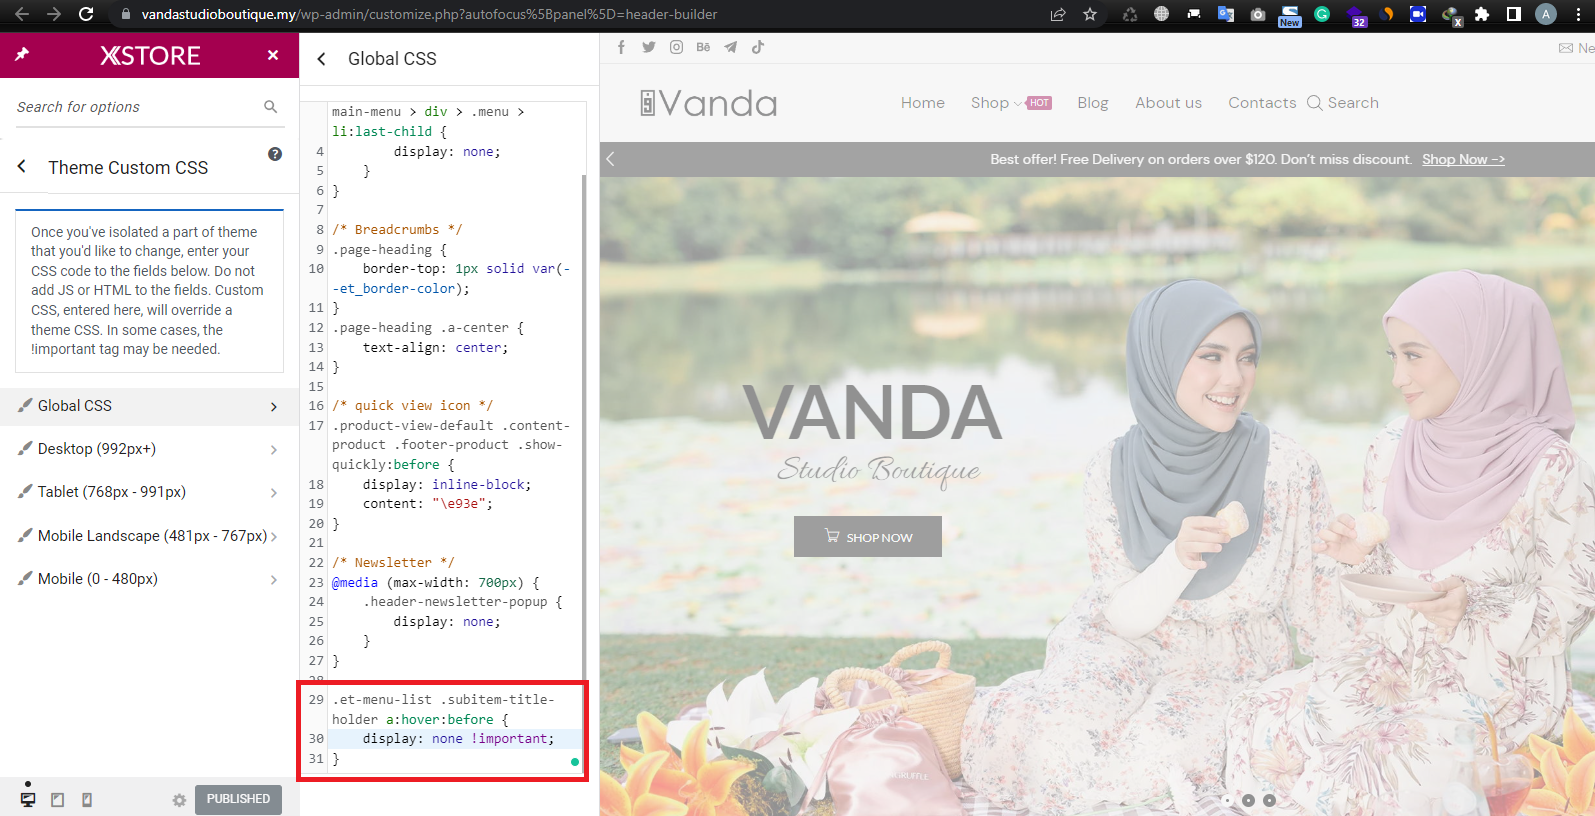Go back in the browser
Viewport: 1595px width, 816px height.
point(22,14)
